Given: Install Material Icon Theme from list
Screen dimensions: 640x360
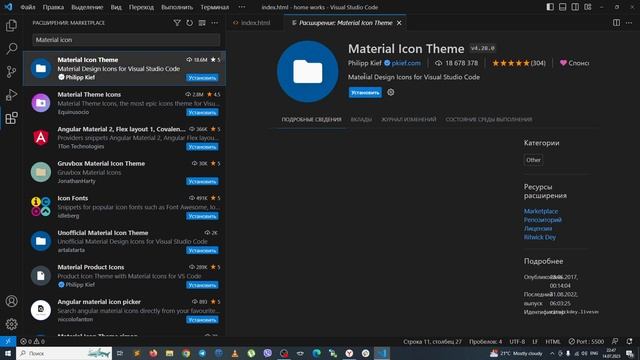Looking at the screenshot, I should tap(202, 78).
